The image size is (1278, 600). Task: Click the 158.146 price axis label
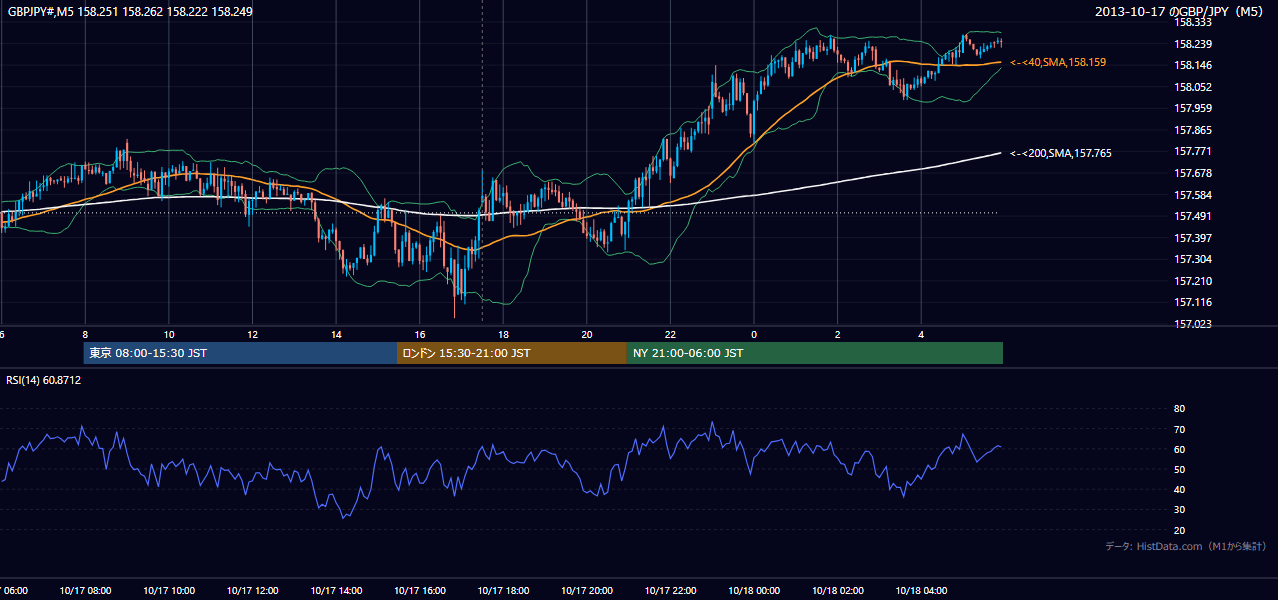[x=1193, y=65]
